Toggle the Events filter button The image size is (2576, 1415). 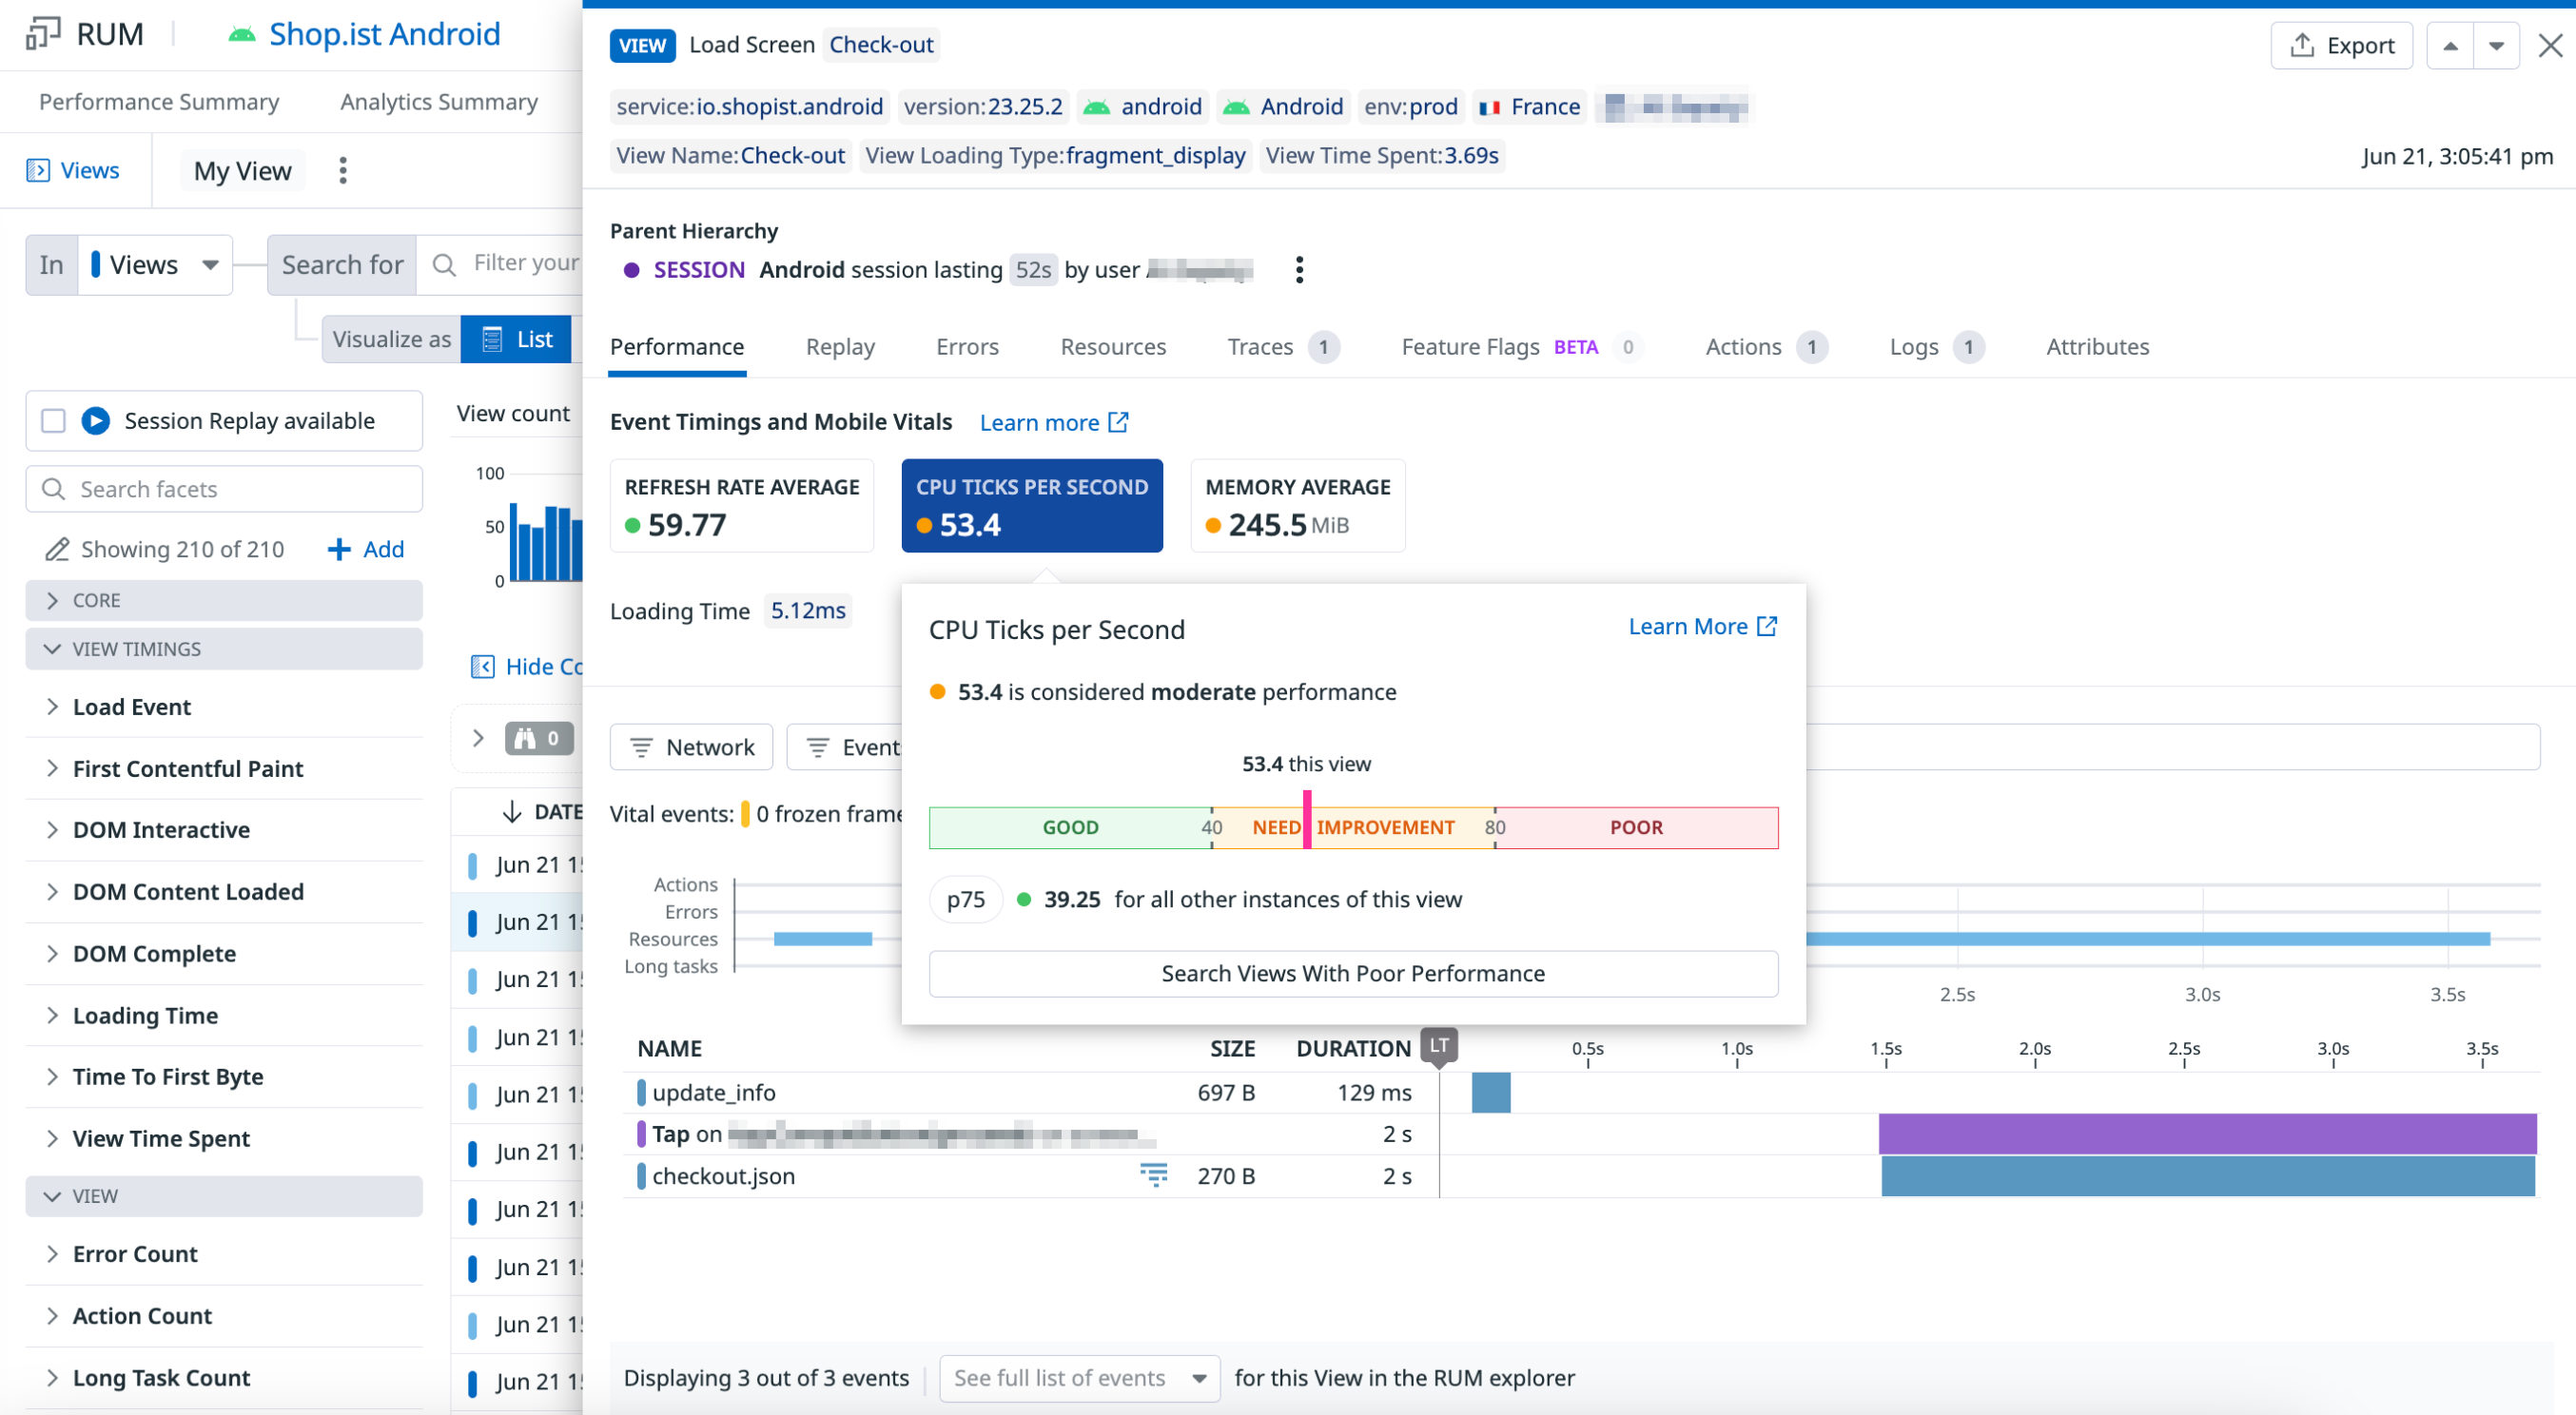point(843,748)
